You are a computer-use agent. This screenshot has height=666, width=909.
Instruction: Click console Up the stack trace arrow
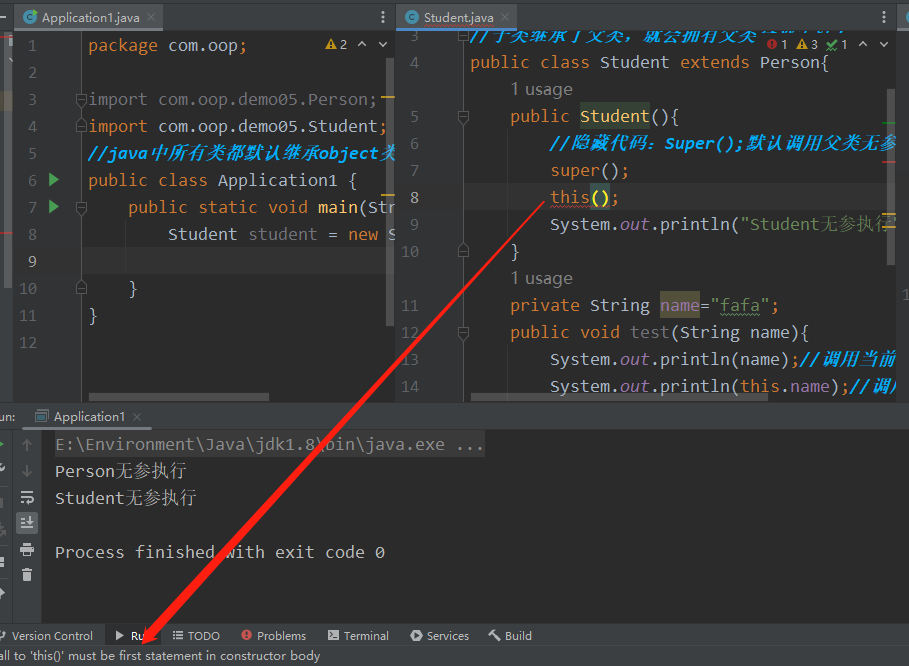(x=27, y=445)
